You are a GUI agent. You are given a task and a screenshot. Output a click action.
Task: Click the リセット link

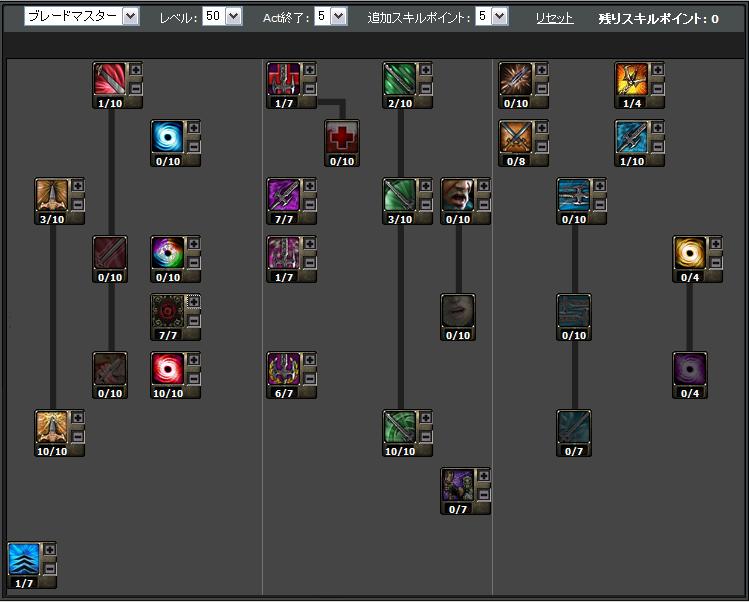tap(554, 19)
